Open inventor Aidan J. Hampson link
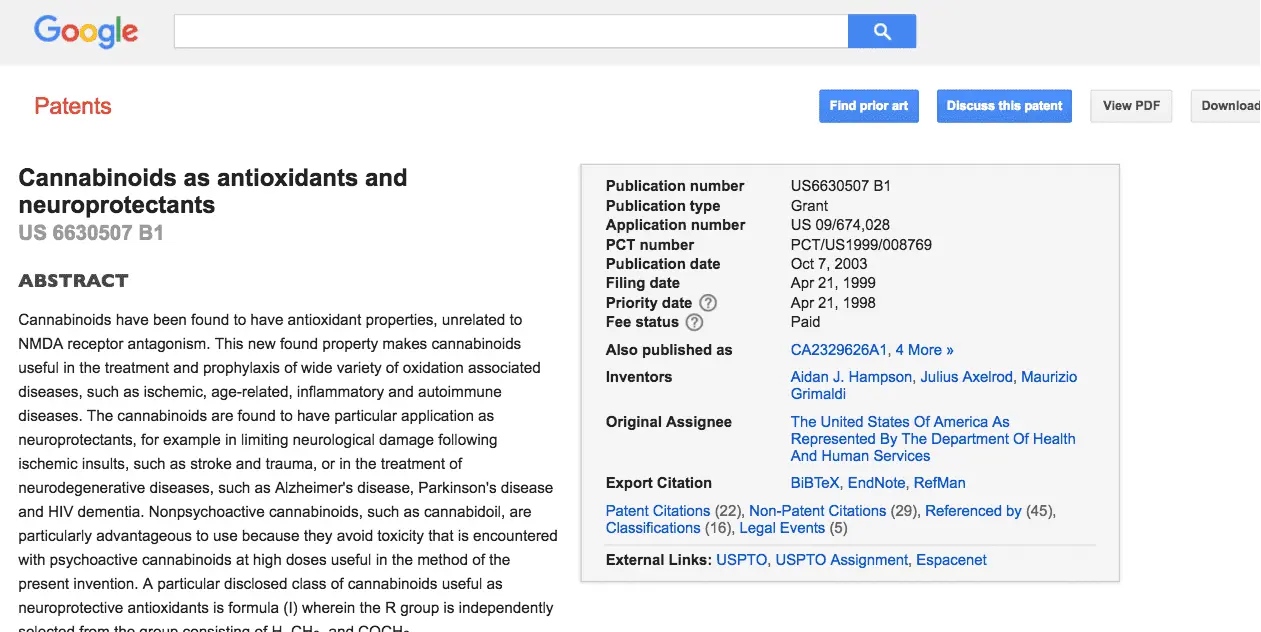The height and width of the screenshot is (632, 1261). (851, 377)
